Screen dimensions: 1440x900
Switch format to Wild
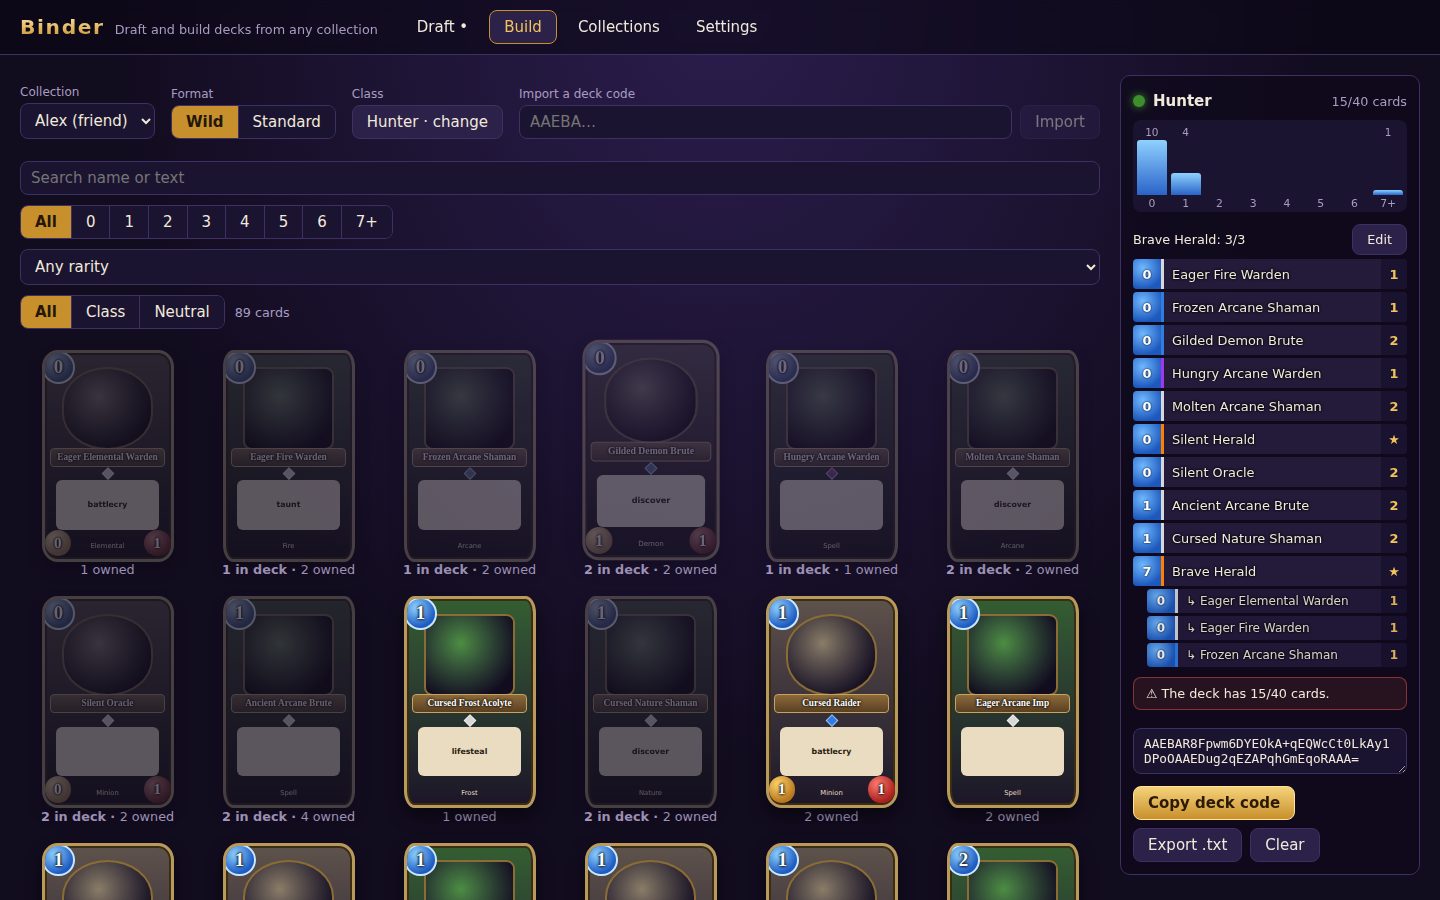pyautogui.click(x=205, y=122)
